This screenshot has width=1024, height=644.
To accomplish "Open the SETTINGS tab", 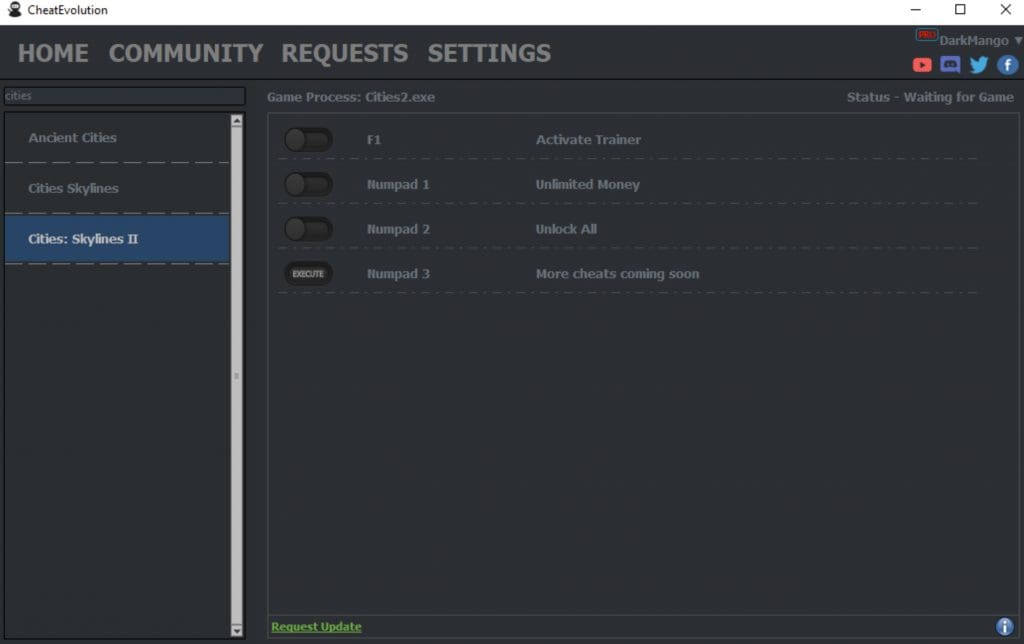I will coord(489,53).
